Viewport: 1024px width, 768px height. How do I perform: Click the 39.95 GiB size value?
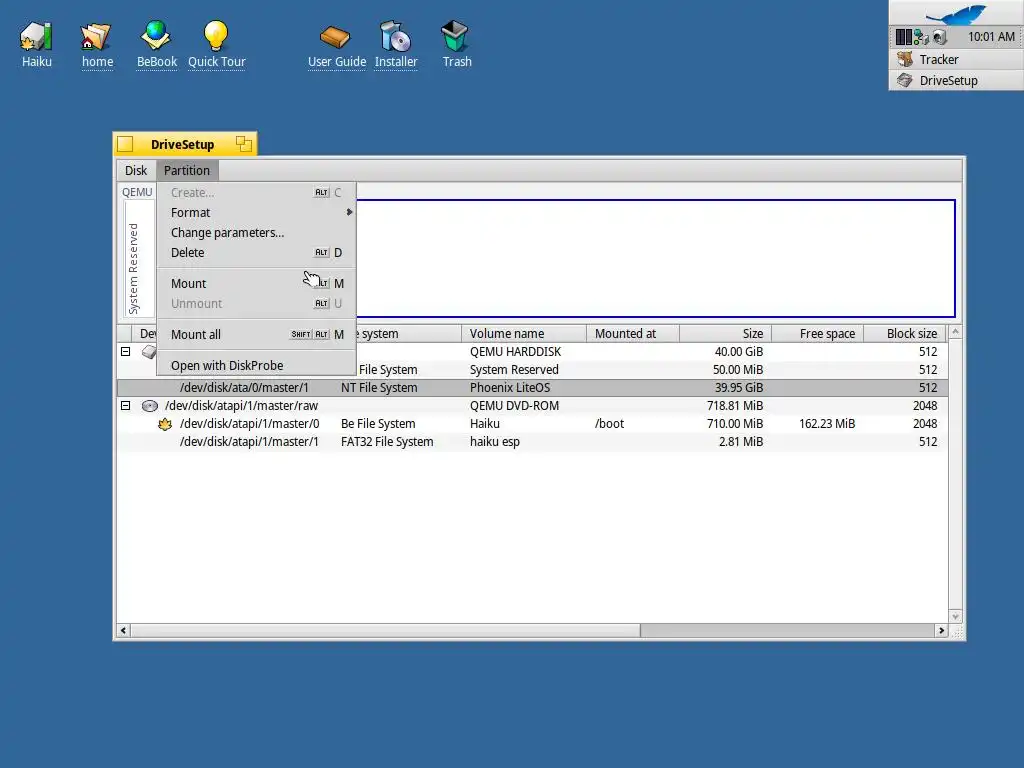[x=739, y=388]
